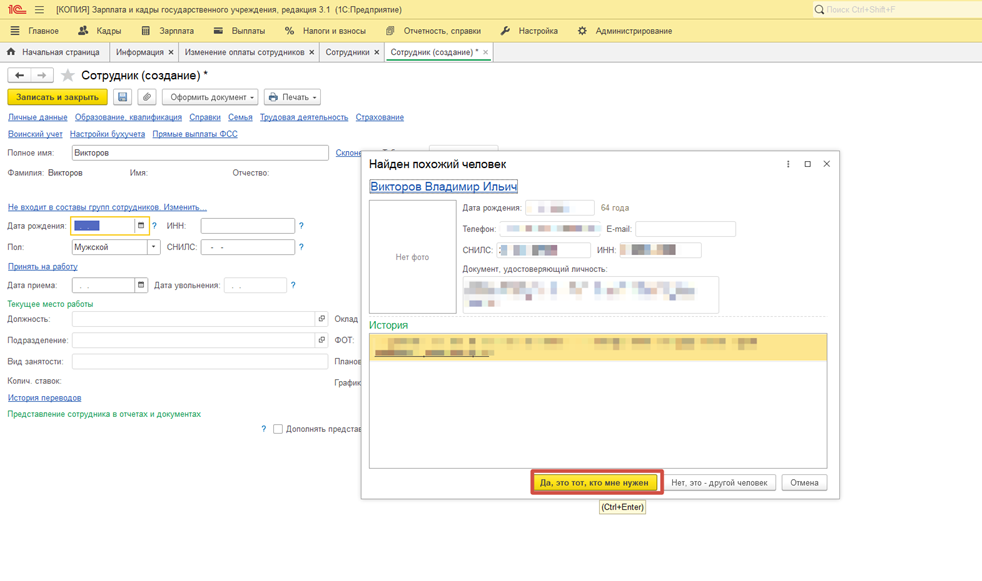Open Отчетность, справки menu

434,31
